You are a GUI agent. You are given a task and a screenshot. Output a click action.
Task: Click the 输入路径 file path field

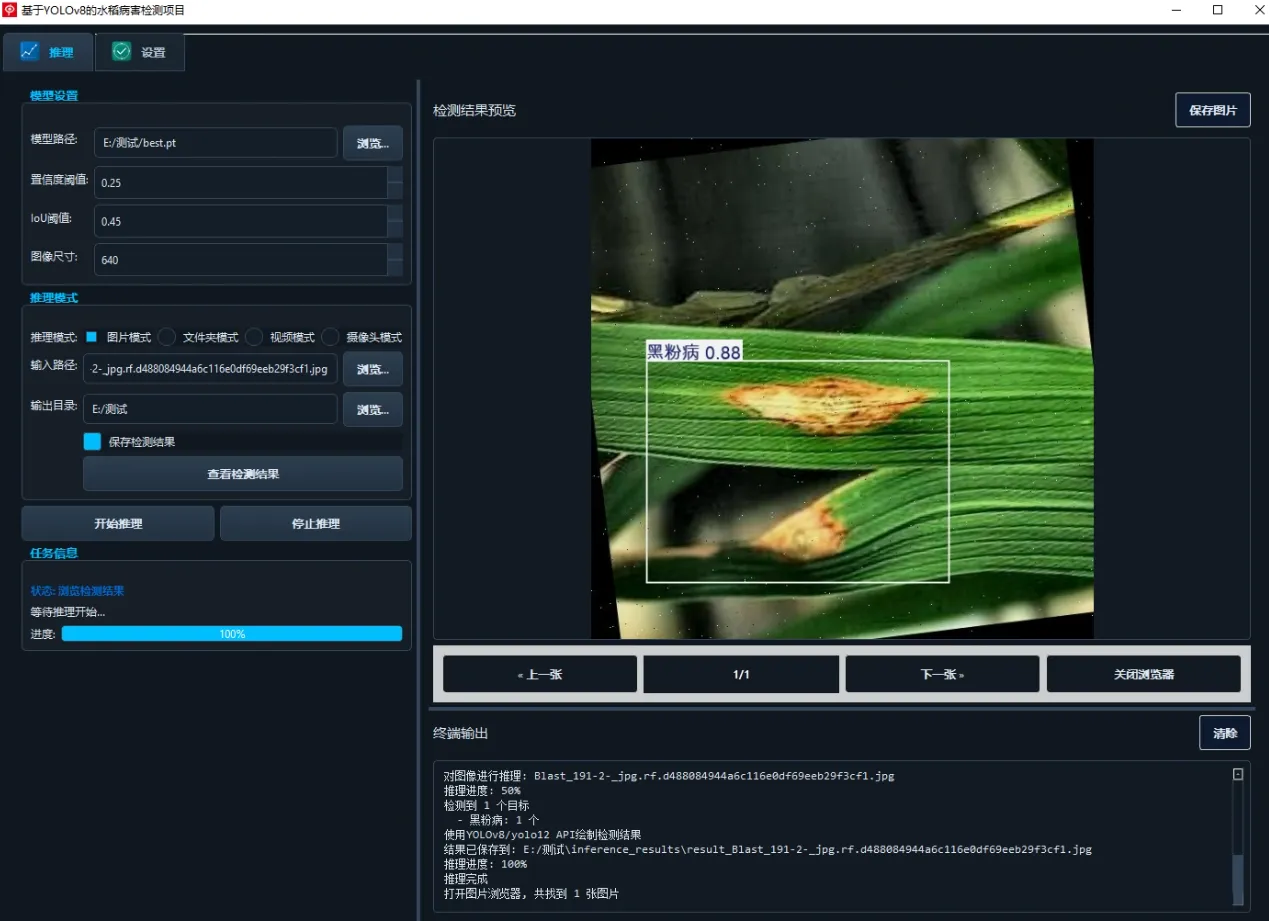(209, 368)
